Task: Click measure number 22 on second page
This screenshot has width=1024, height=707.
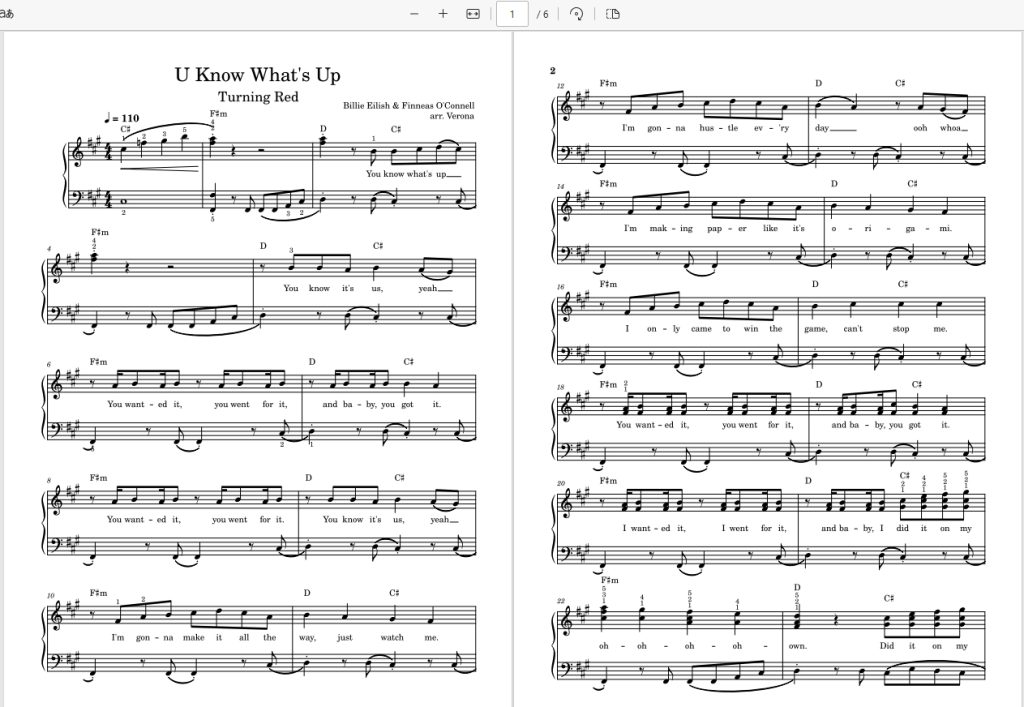Action: tap(561, 601)
